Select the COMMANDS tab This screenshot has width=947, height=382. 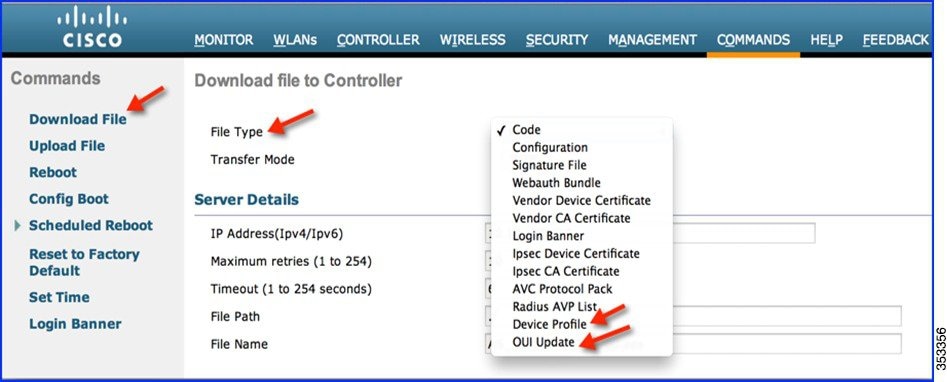coord(753,40)
